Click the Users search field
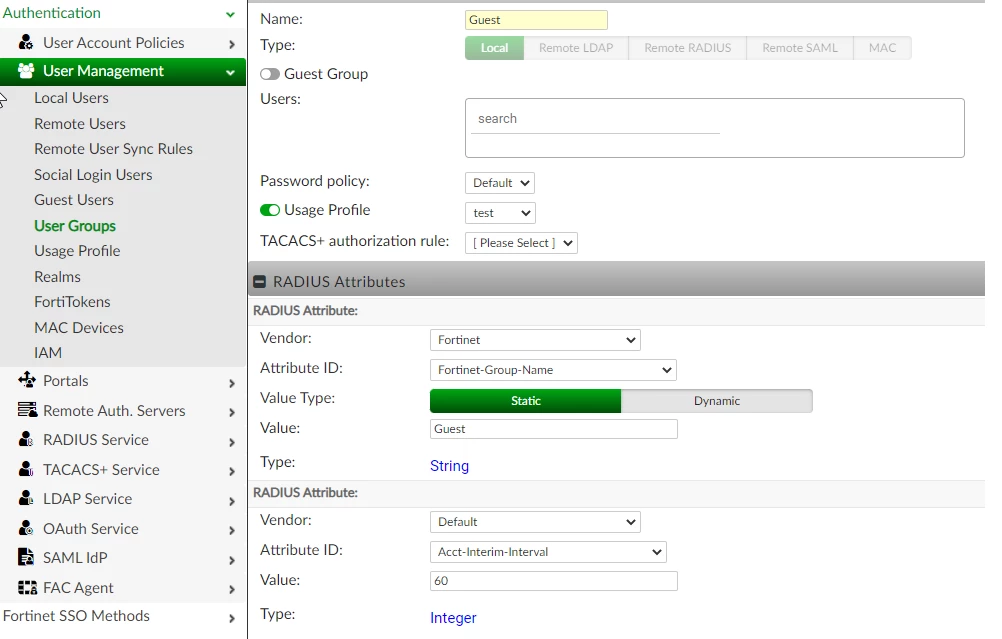1002x639 pixels. (595, 119)
